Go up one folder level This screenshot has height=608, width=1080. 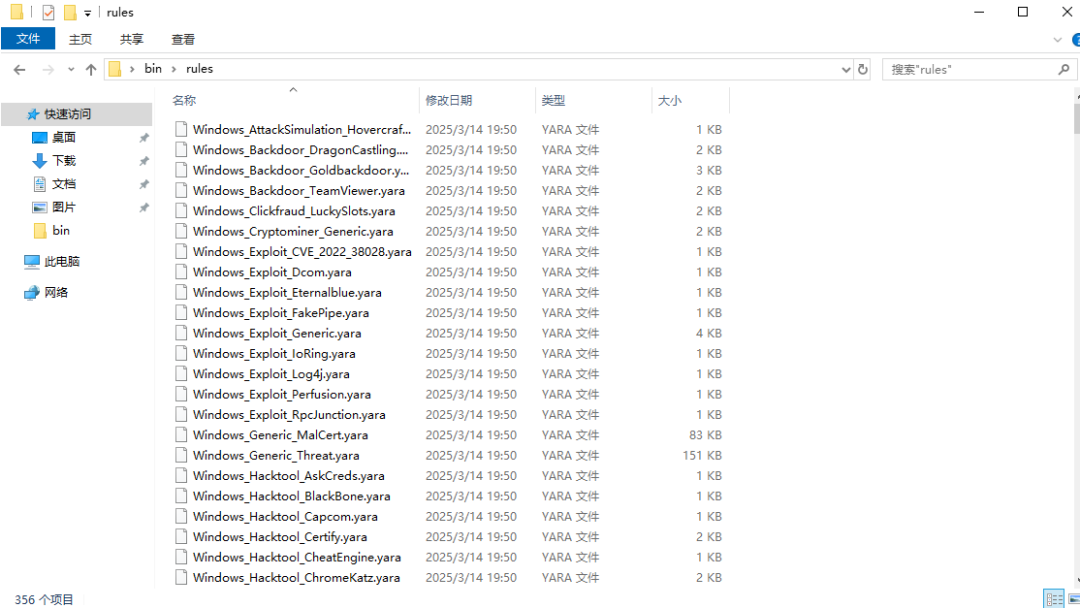[91, 70]
